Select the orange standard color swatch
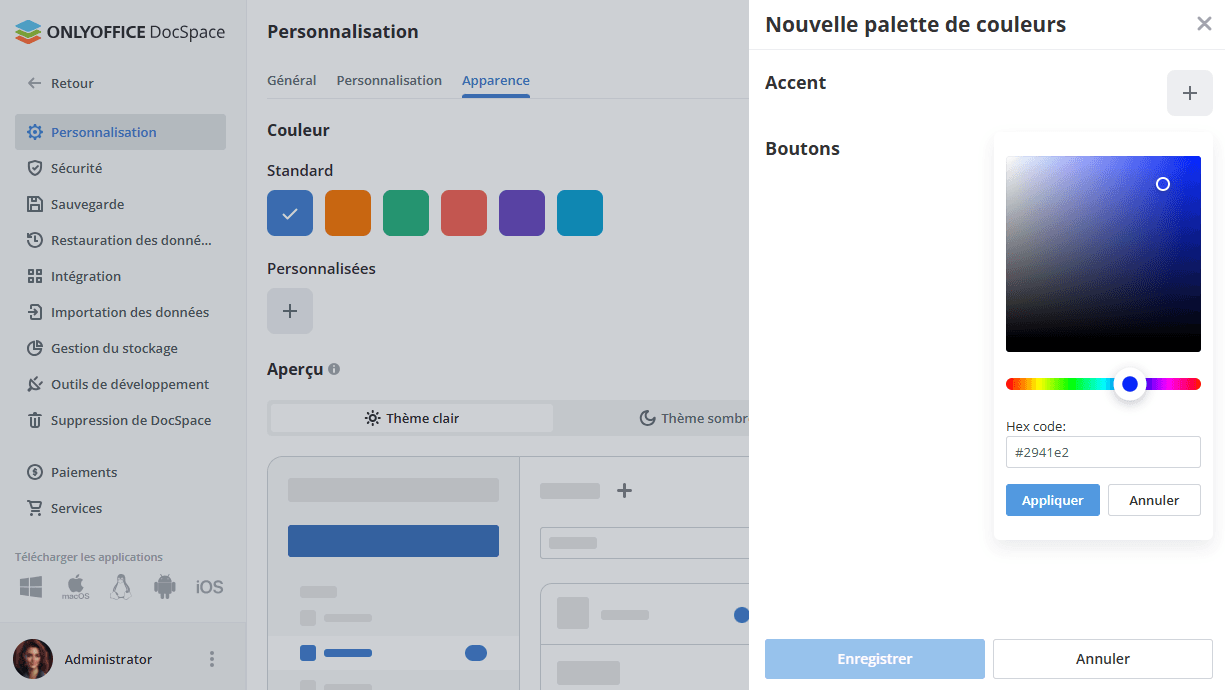This screenshot has width=1225, height=690. tap(348, 213)
